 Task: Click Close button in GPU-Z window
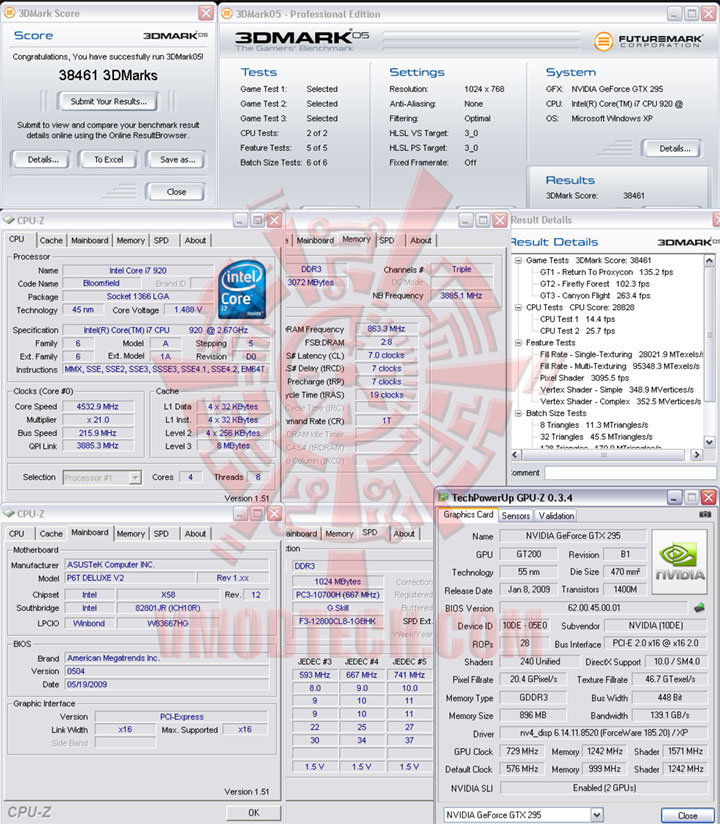coord(687,816)
